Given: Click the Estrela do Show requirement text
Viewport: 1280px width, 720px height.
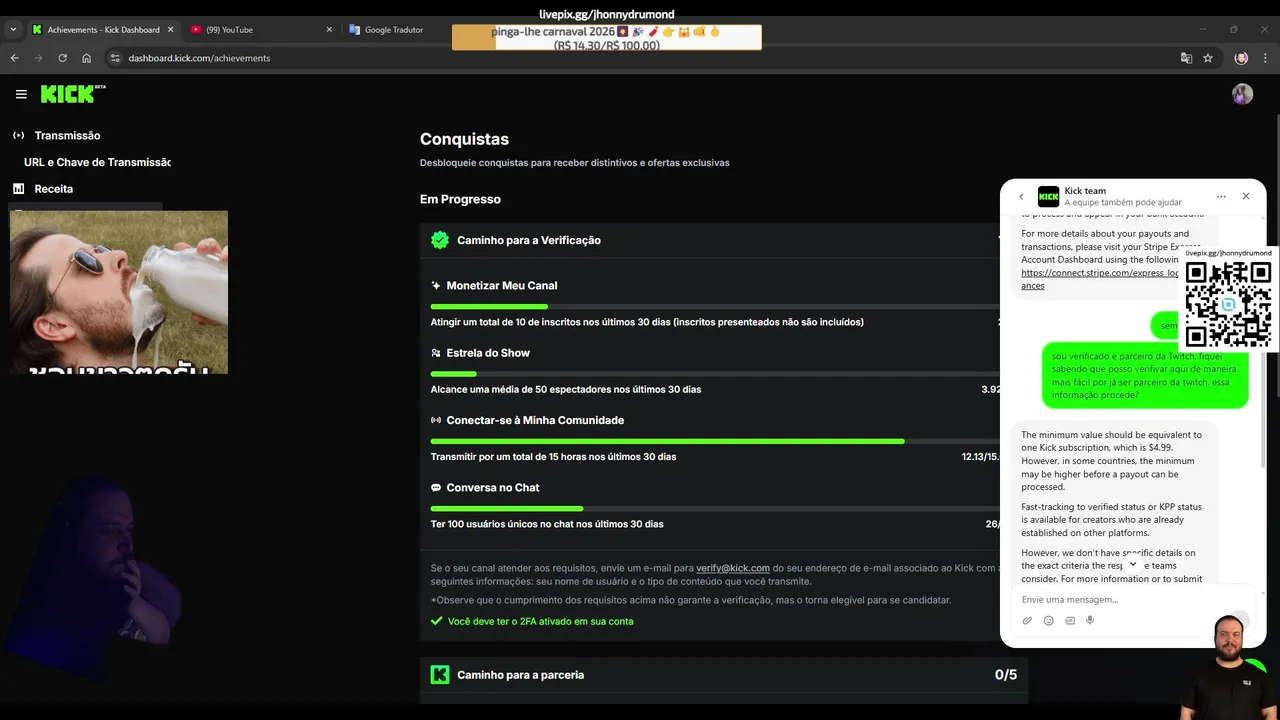Looking at the screenshot, I should [566, 389].
